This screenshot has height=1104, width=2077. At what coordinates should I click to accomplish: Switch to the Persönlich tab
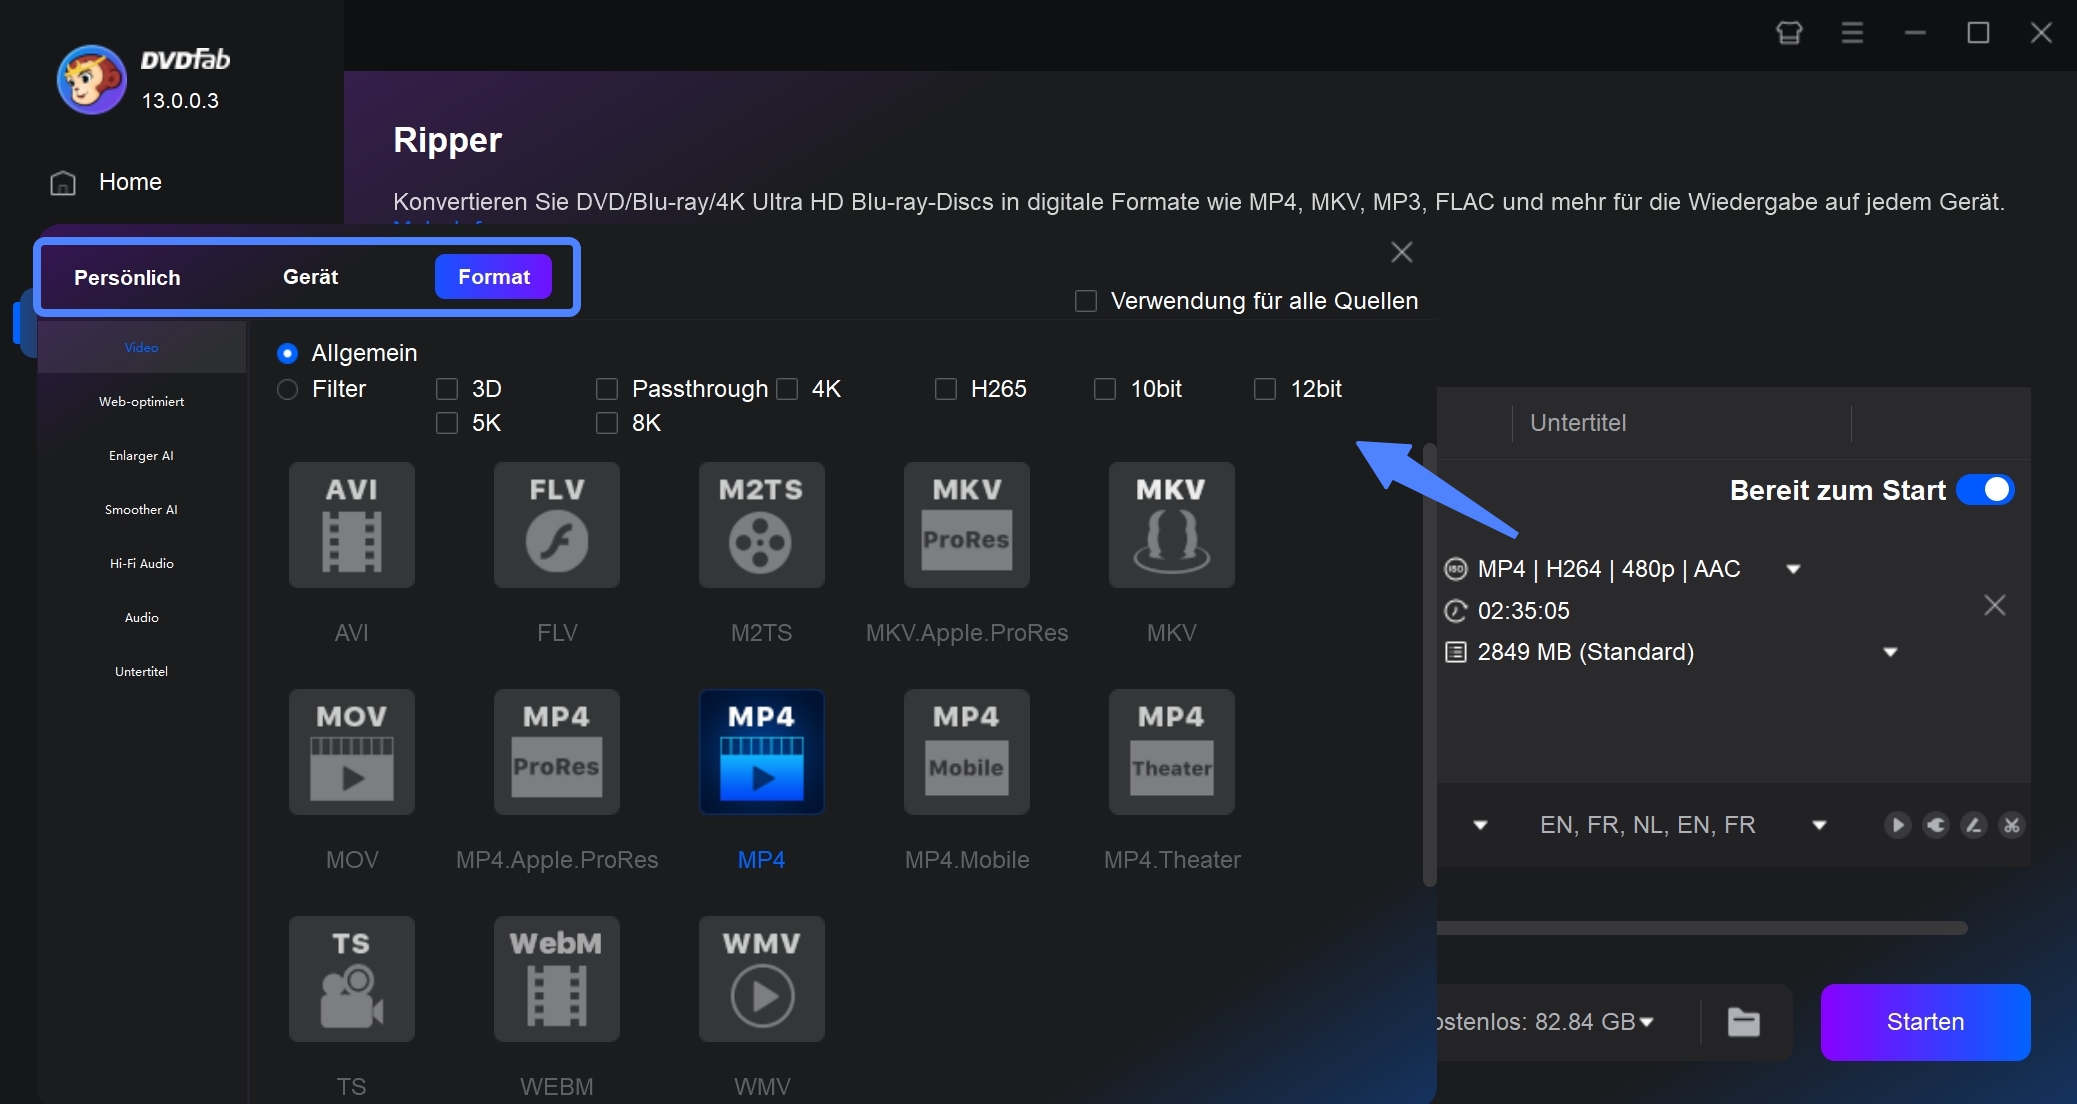click(x=126, y=276)
